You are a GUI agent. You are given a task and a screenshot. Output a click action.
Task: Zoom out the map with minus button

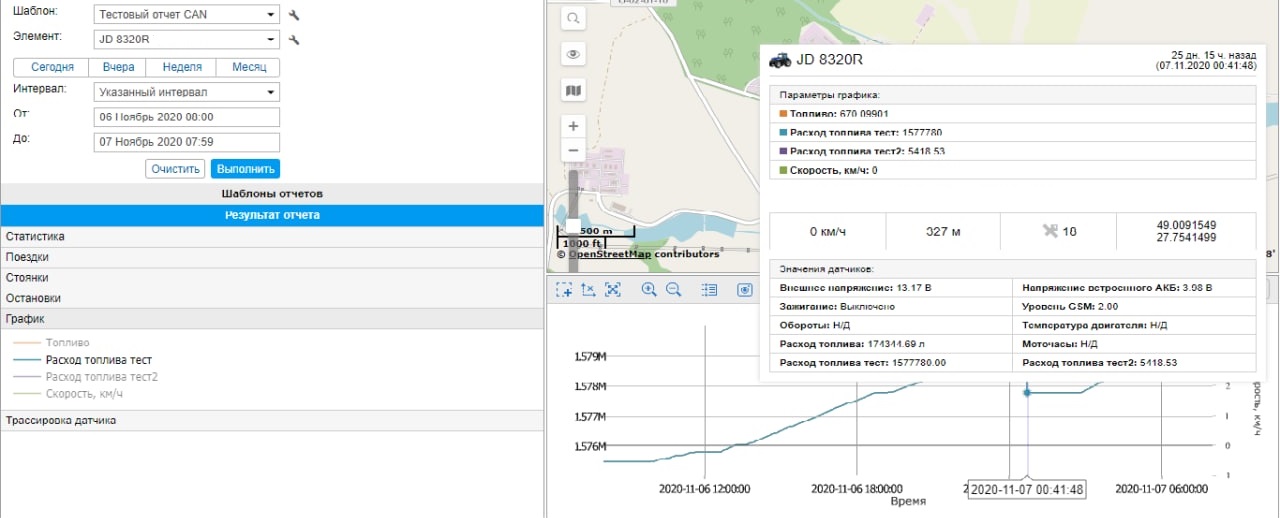pyautogui.click(x=573, y=151)
